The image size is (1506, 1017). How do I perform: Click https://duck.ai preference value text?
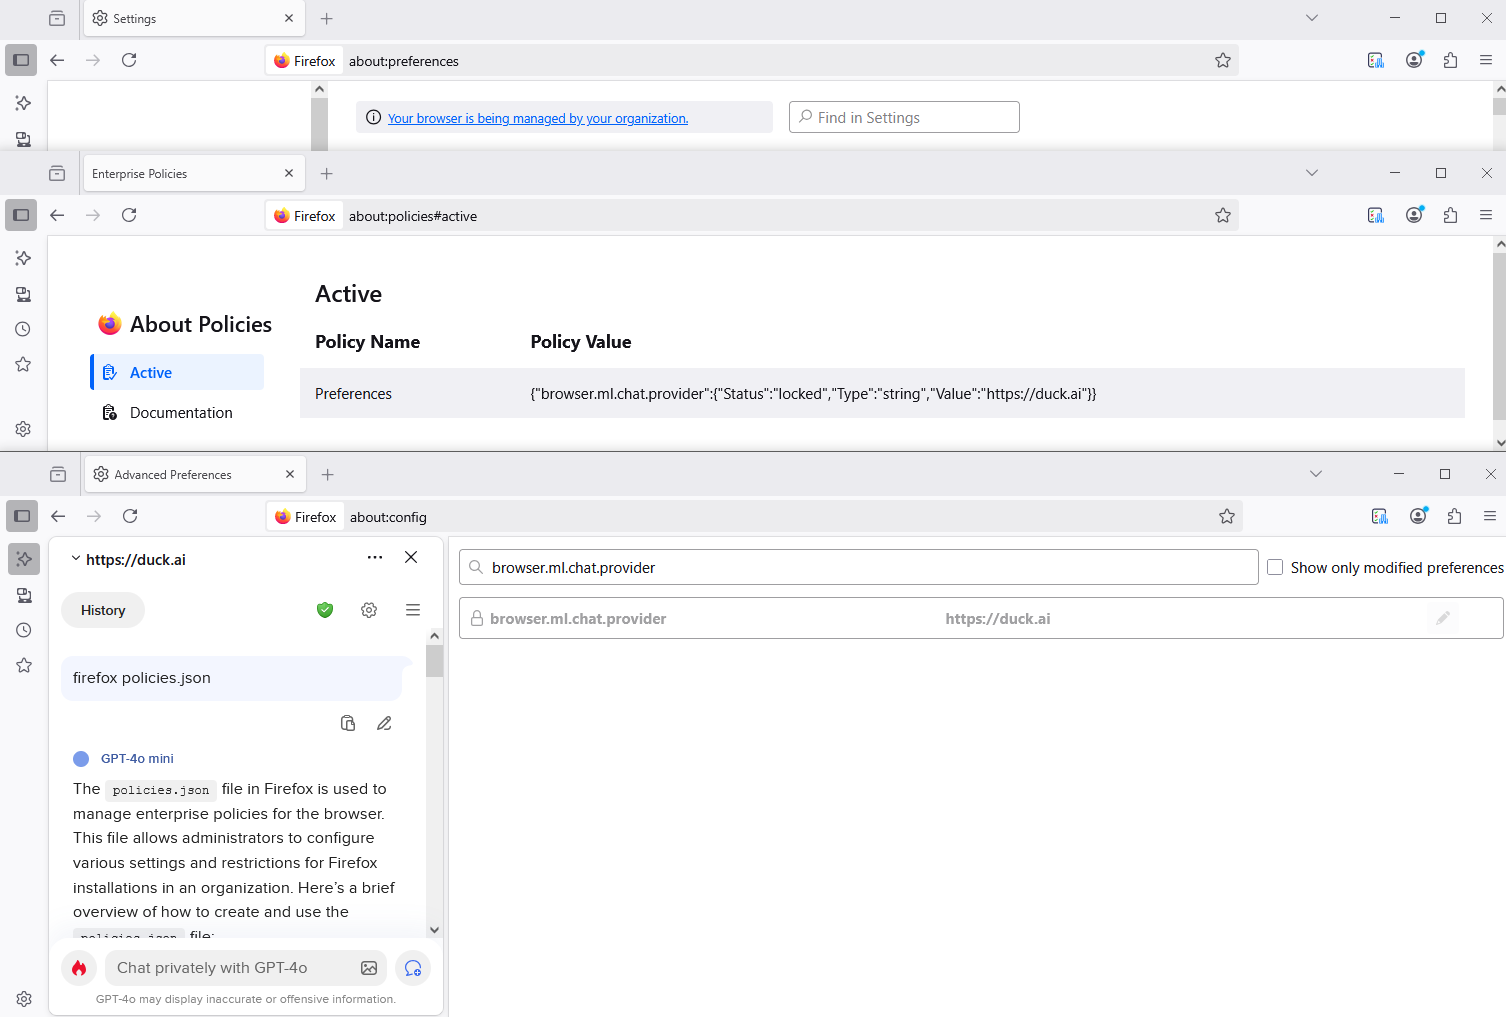tap(998, 619)
